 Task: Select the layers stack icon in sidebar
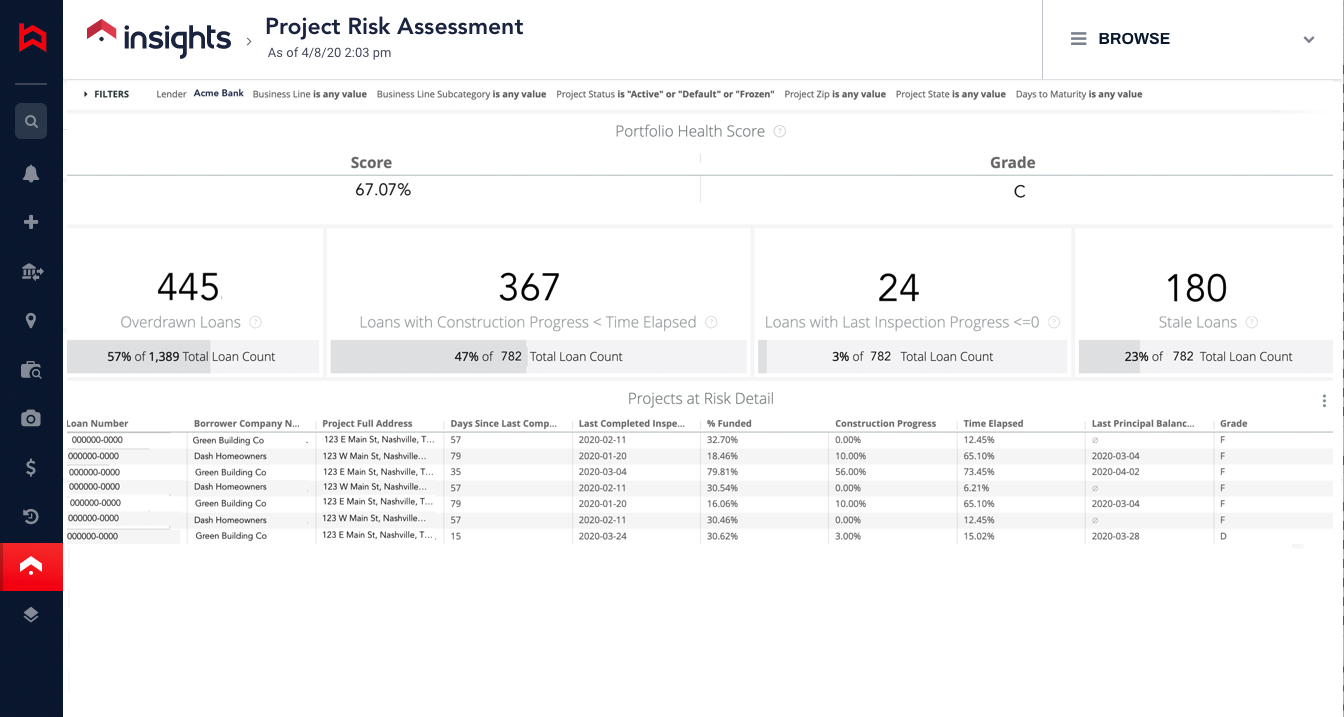click(31, 615)
